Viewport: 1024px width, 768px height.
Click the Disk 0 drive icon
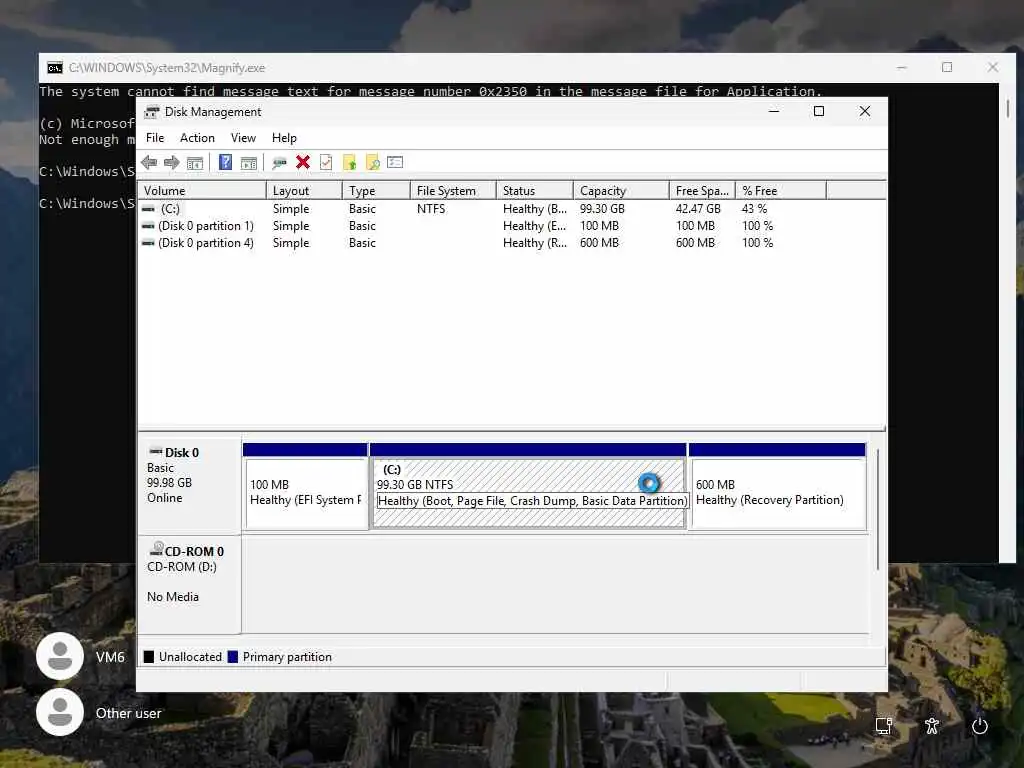pos(155,451)
